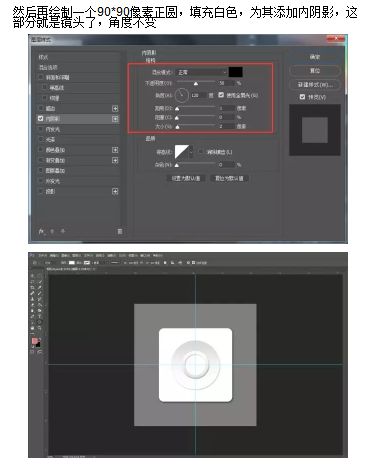Click the 设置为默认值 button
The image size is (371, 458).
(186, 178)
